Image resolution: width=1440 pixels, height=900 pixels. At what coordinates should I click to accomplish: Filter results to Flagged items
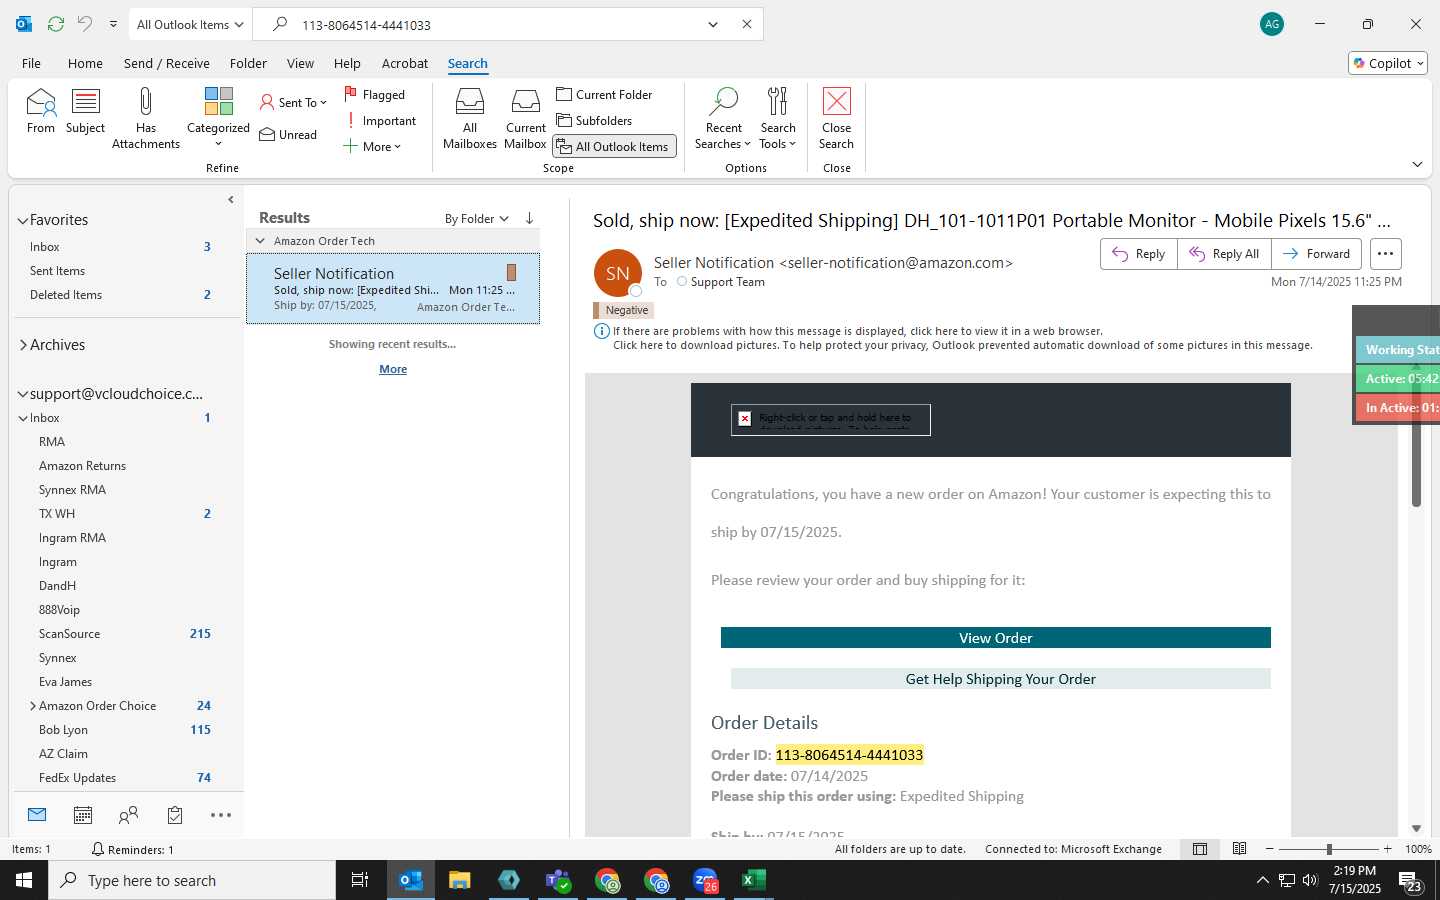[x=374, y=94]
